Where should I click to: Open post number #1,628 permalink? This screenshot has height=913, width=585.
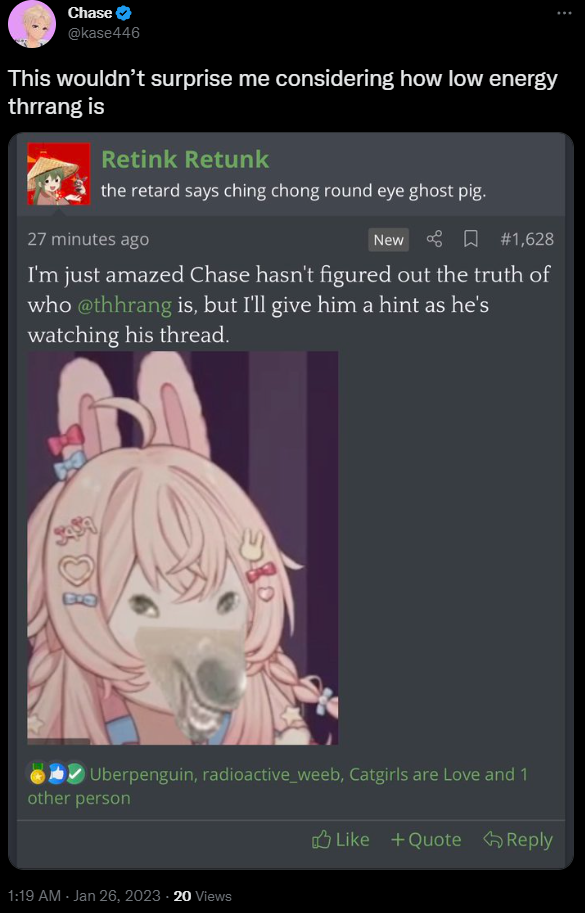coord(527,239)
